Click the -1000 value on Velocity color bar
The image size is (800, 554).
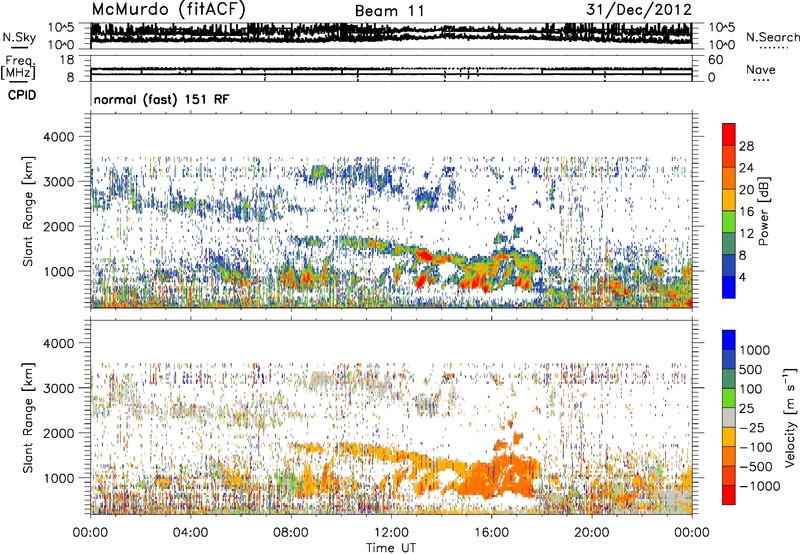[759, 486]
